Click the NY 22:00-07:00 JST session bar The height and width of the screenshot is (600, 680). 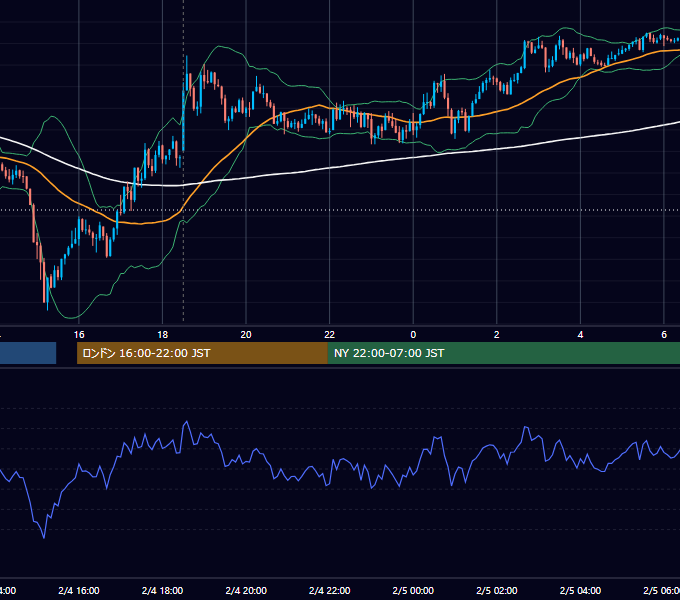point(504,353)
